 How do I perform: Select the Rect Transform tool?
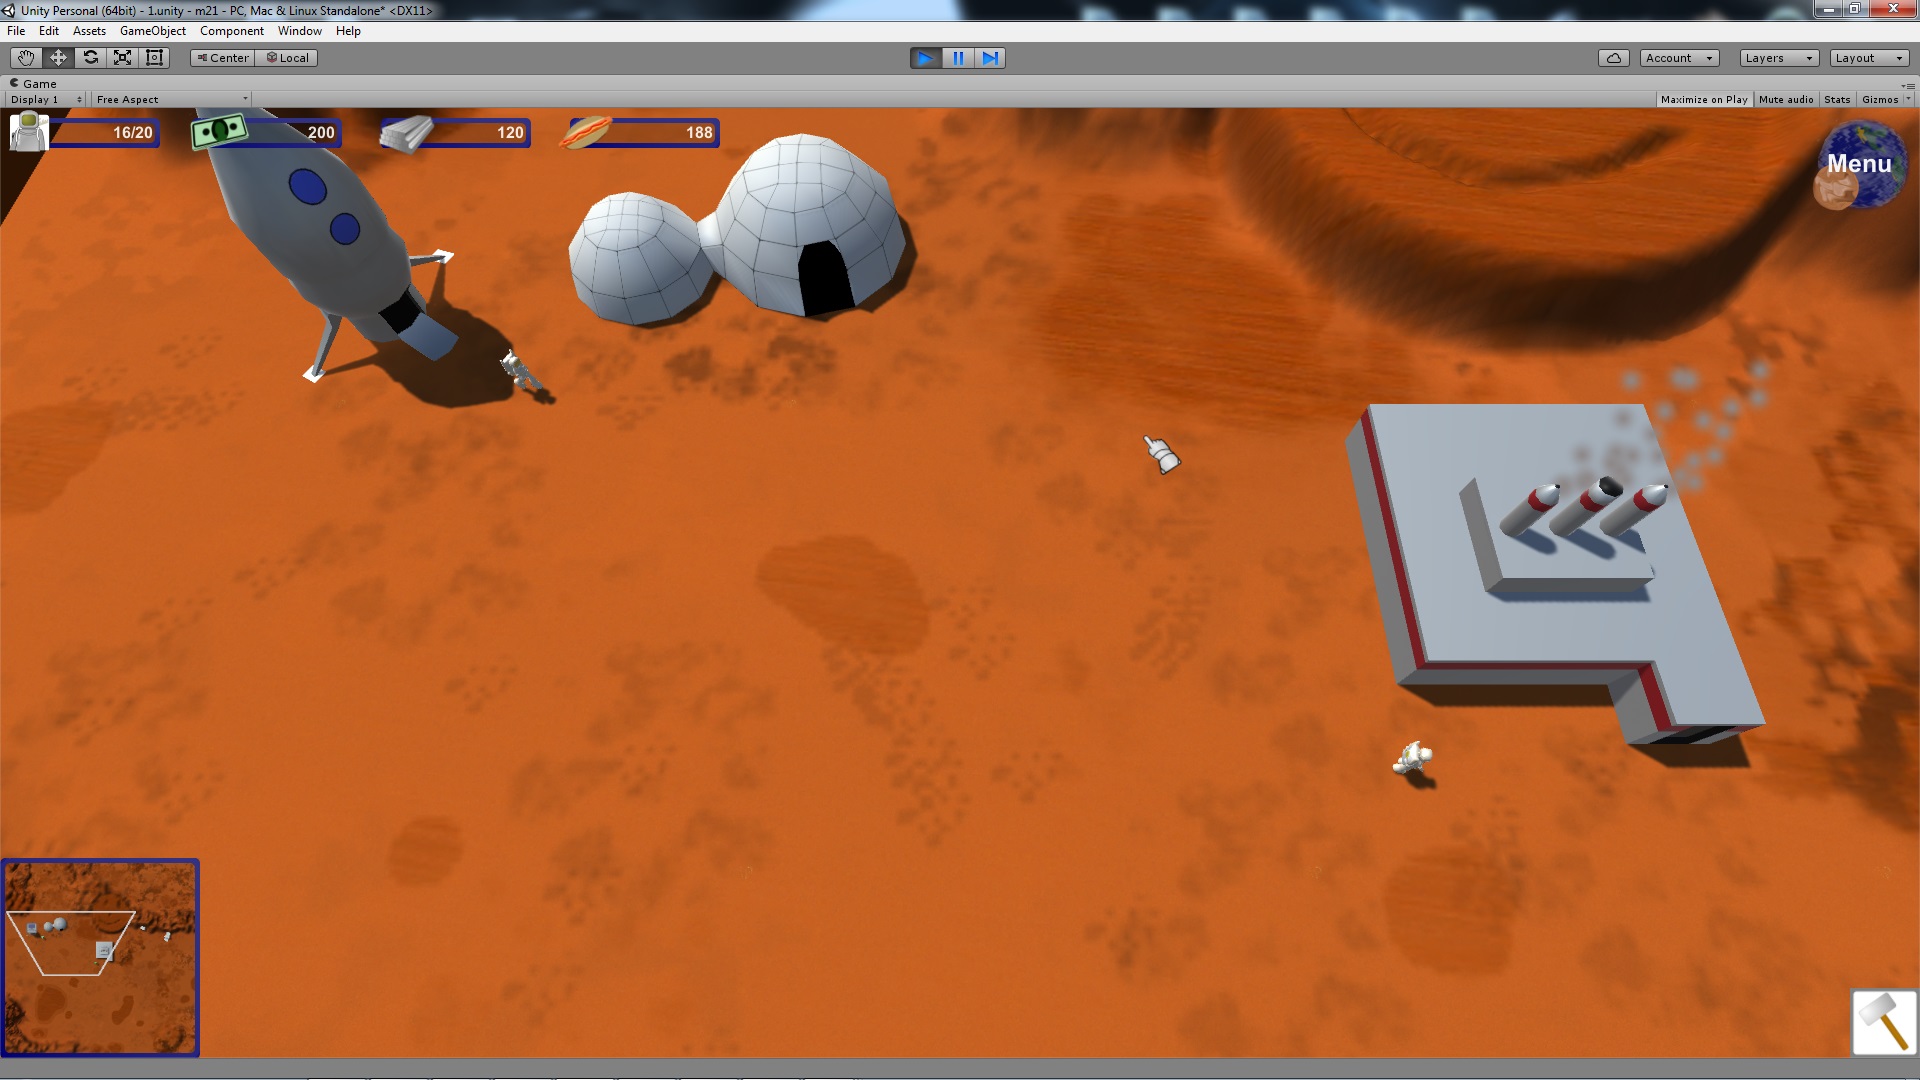(154, 58)
